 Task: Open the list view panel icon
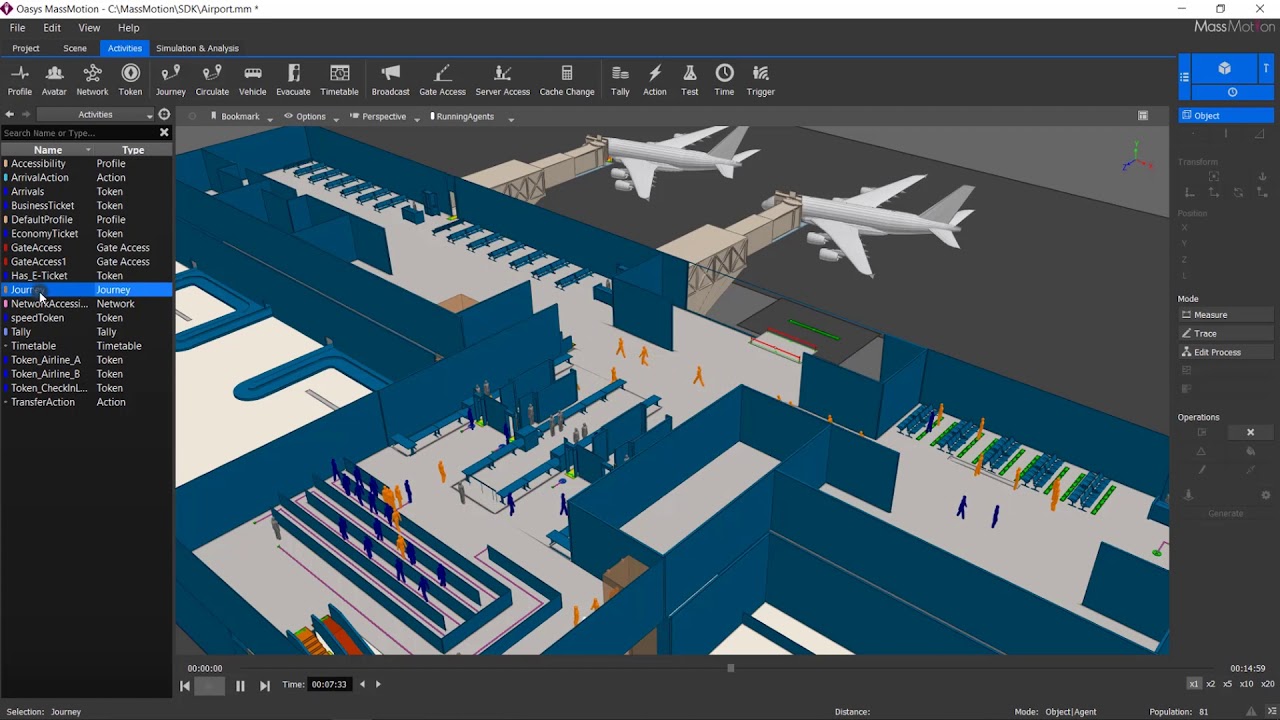point(1184,76)
